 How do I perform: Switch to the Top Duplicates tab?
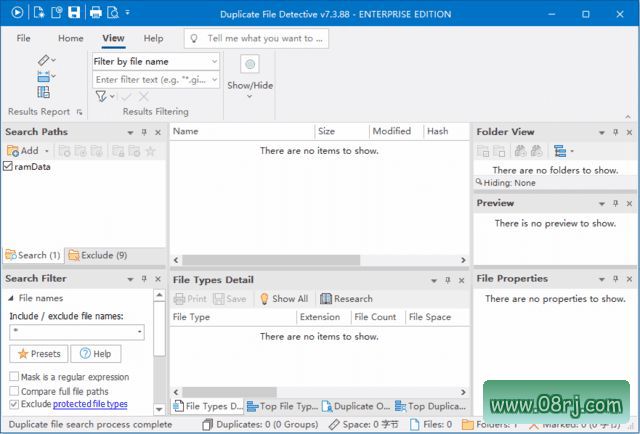coord(430,406)
